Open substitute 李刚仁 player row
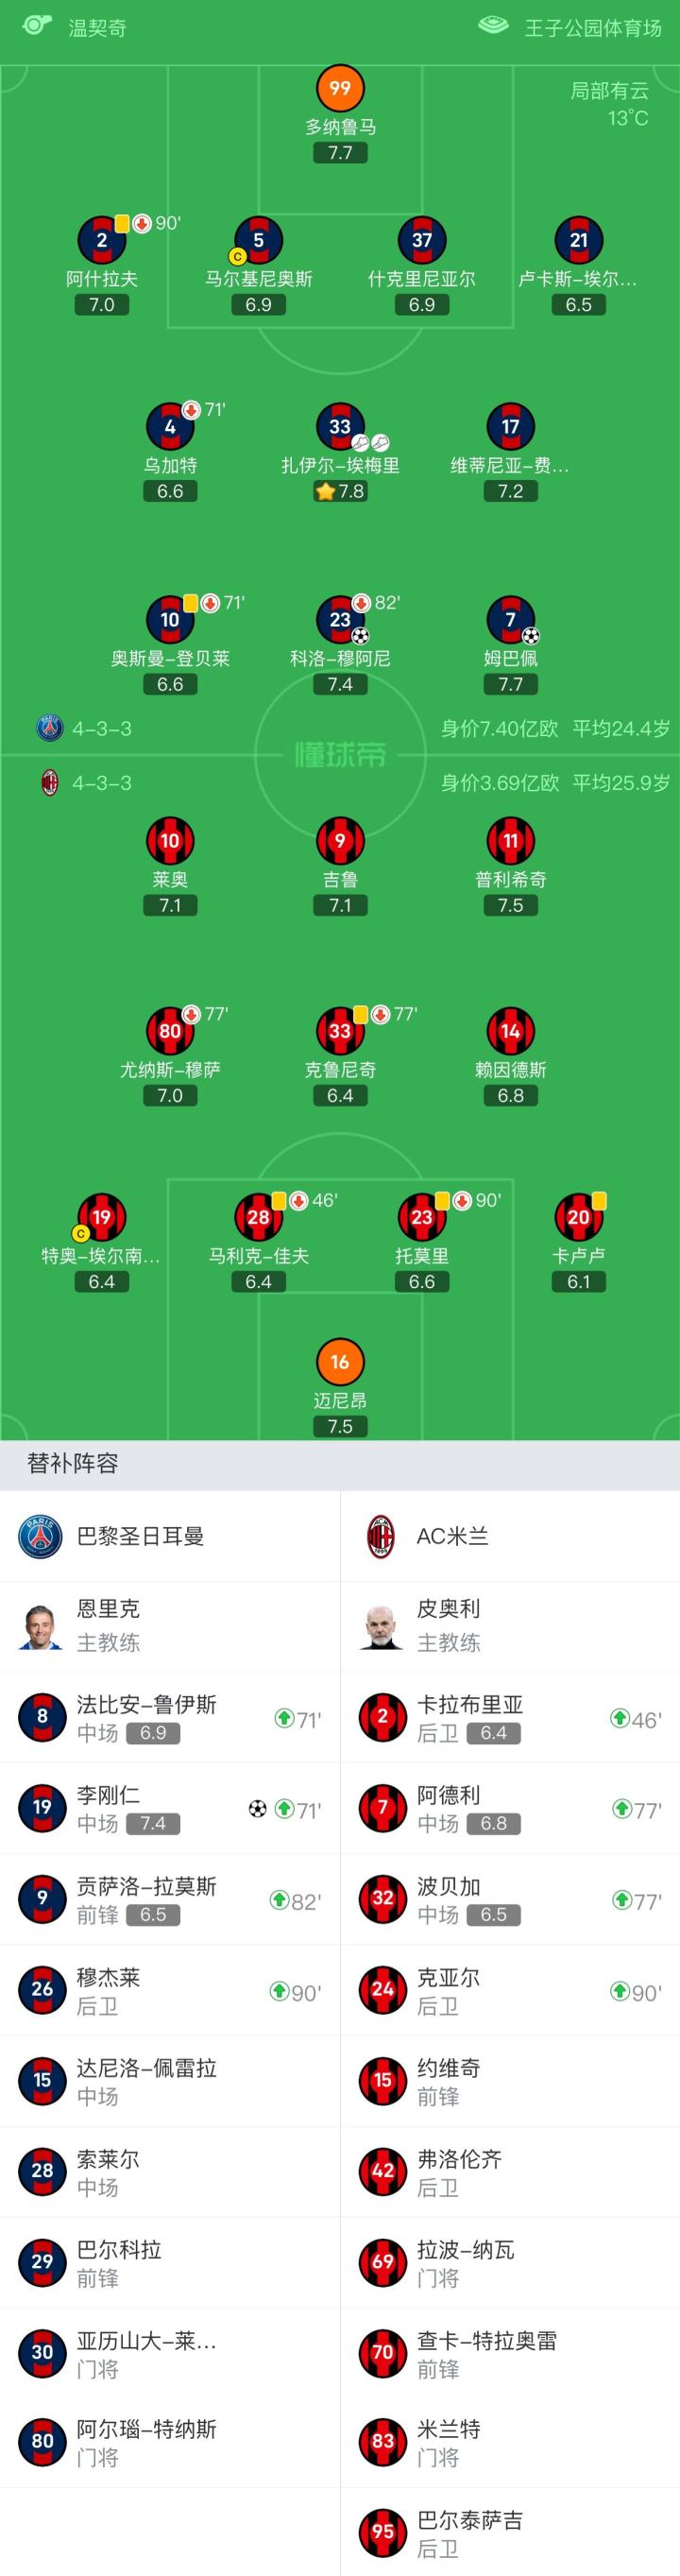This screenshot has width=680, height=2576. [170, 1808]
